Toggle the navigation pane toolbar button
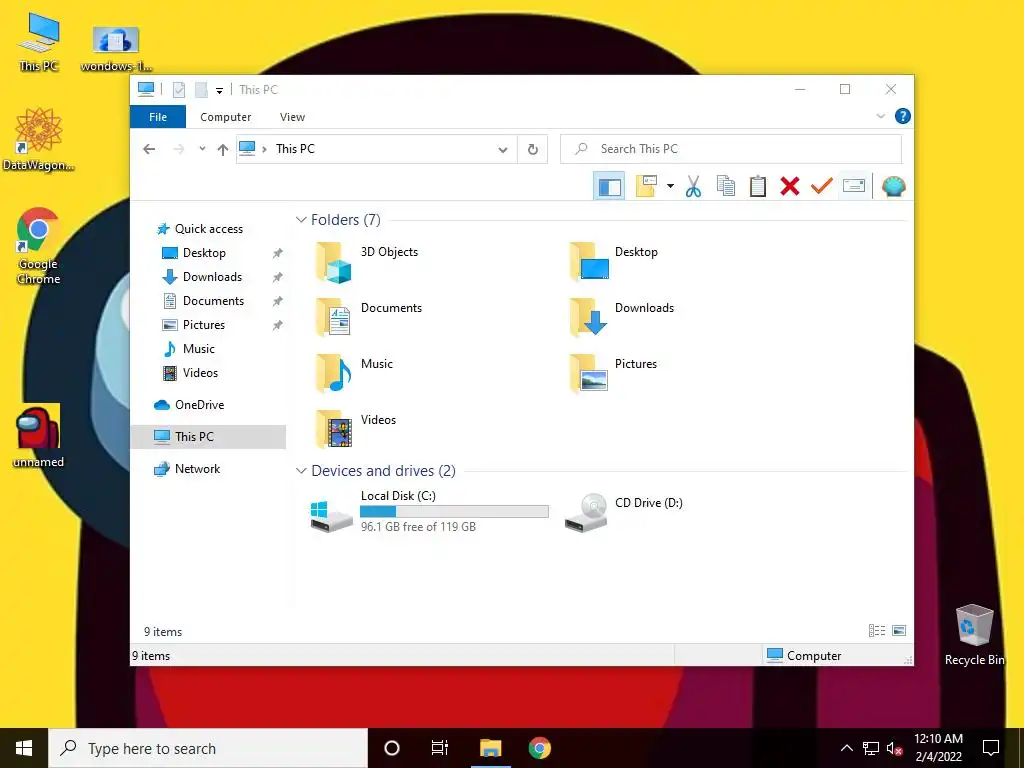 pyautogui.click(x=609, y=187)
